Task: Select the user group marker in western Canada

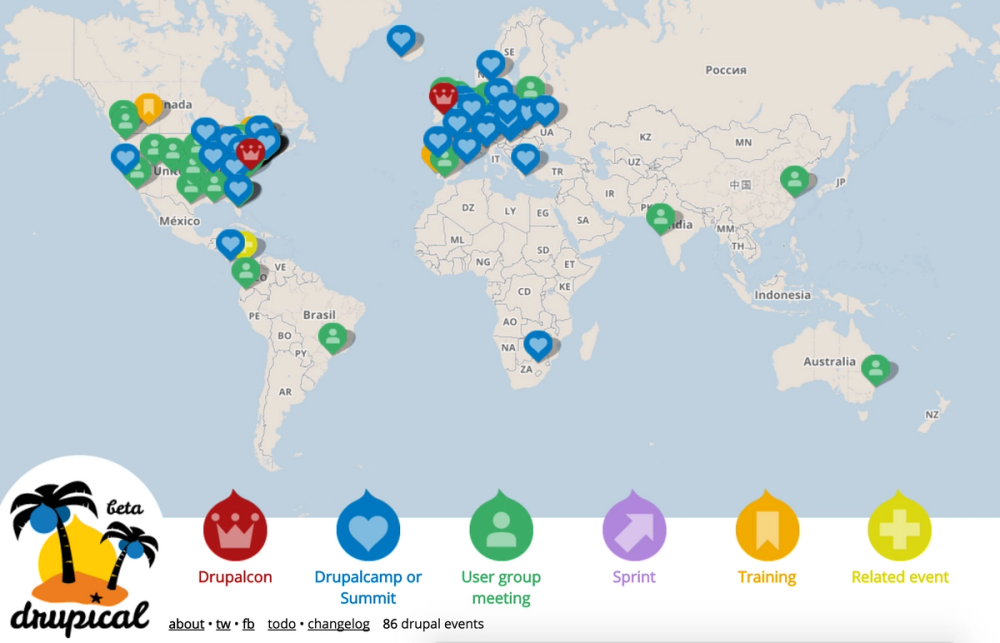Action: pyautogui.click(x=125, y=122)
